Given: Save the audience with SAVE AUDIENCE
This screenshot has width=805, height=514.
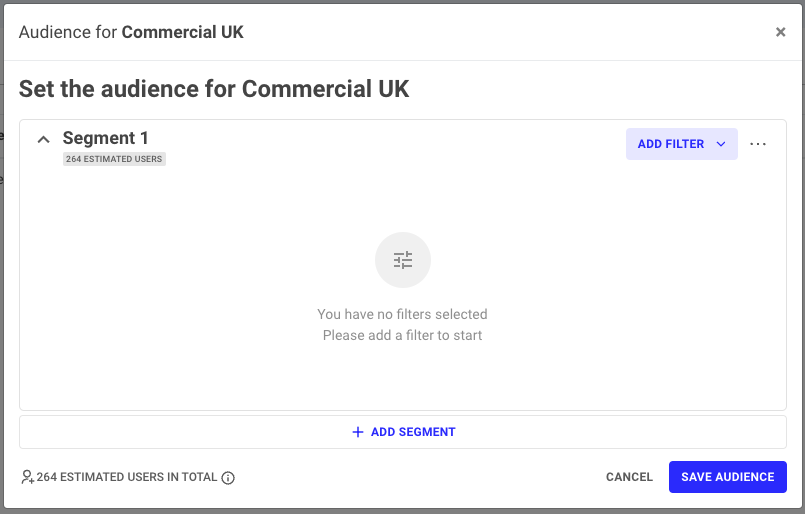Looking at the screenshot, I should pyautogui.click(x=727, y=477).
